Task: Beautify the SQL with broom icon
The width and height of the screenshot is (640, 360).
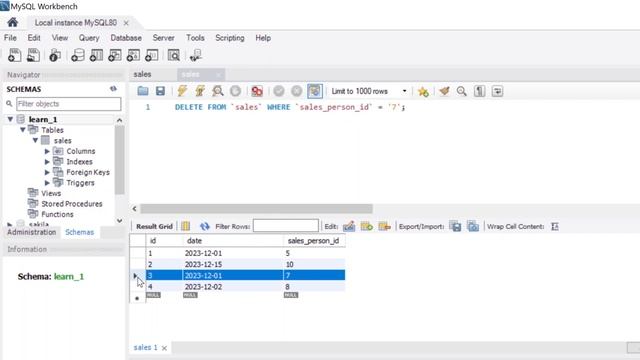Action: pos(444,91)
